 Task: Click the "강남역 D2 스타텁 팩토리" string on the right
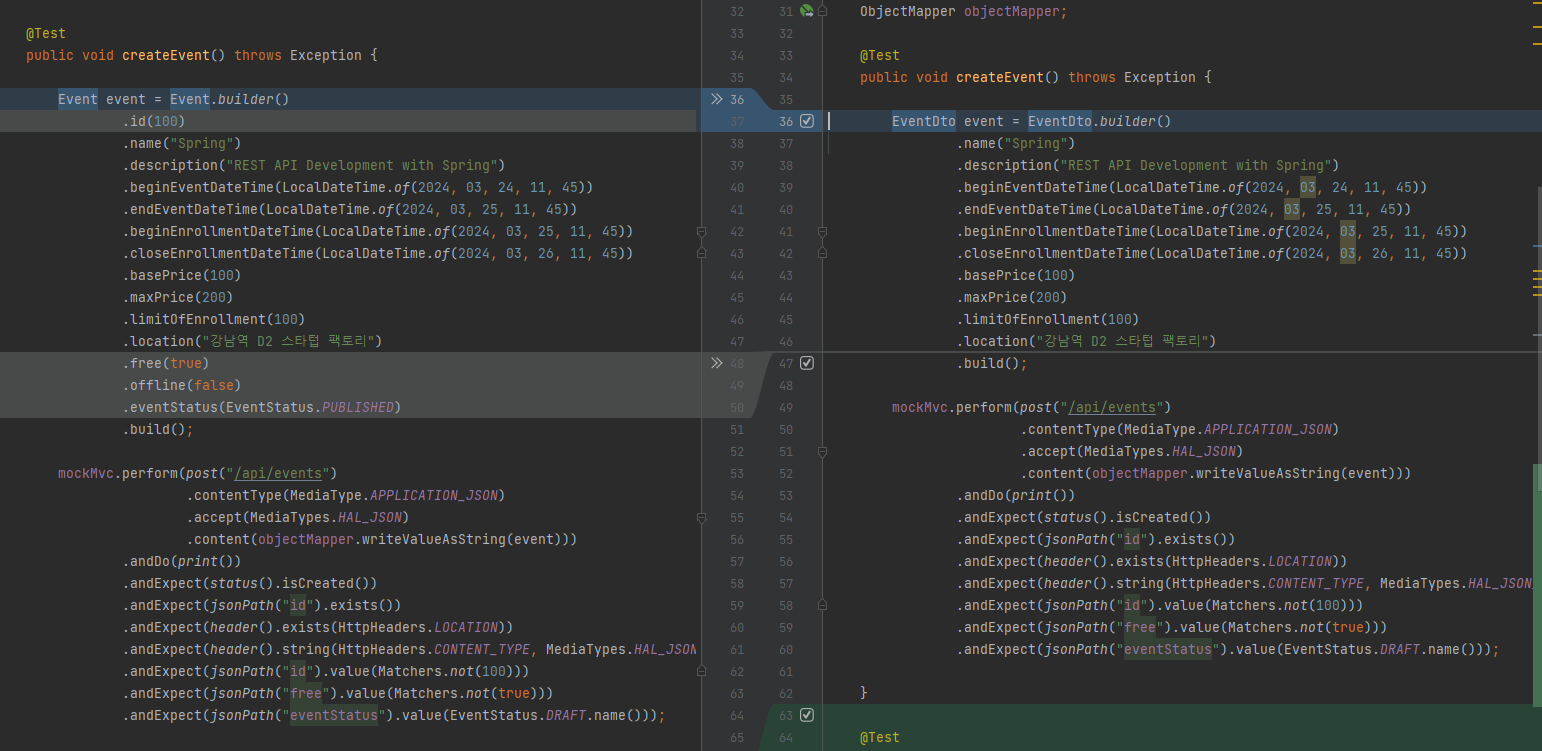pyautogui.click(x=1125, y=341)
